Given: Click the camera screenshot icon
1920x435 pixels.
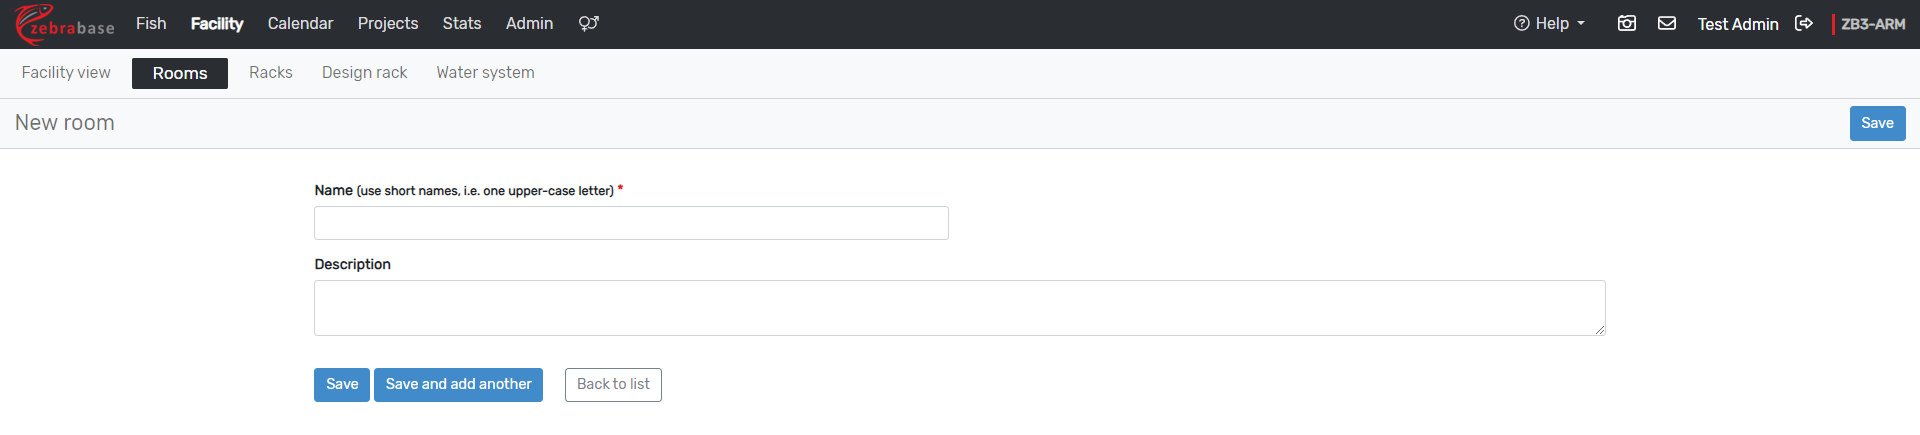Looking at the screenshot, I should [1627, 23].
